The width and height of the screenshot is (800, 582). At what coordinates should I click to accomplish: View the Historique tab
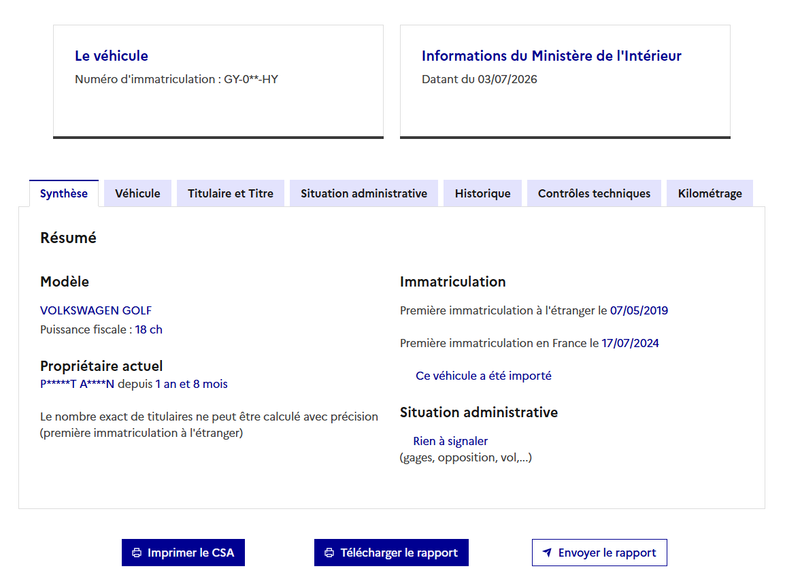click(483, 193)
